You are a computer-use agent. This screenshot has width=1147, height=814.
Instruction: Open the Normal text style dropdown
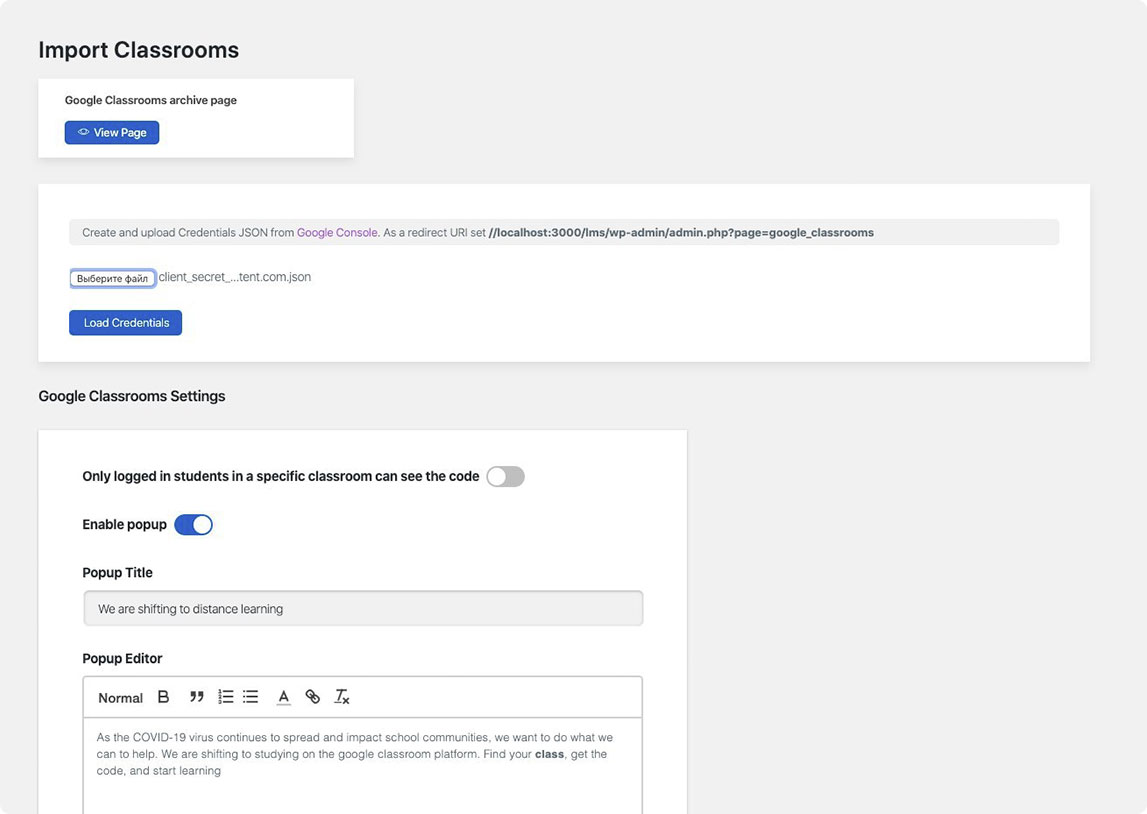120,698
